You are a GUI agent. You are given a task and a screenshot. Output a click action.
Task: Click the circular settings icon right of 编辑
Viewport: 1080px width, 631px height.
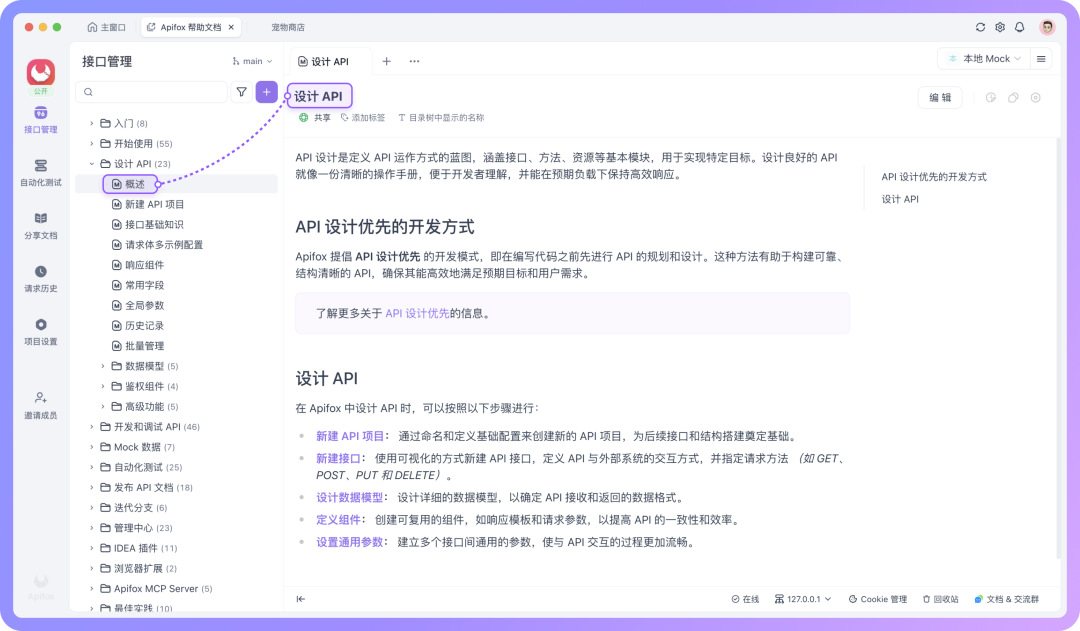1035,98
